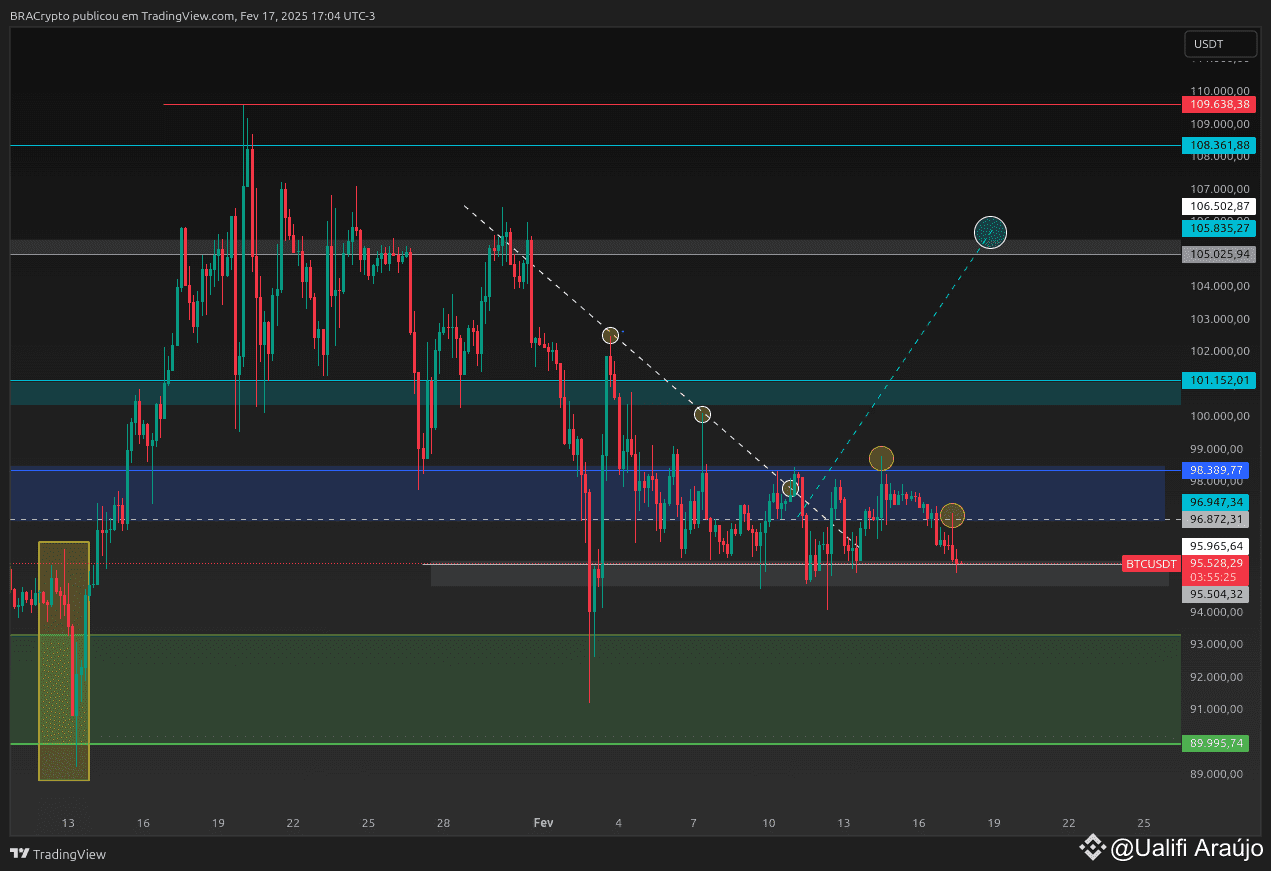
Task: Select the grey 96.872,31 price label
Action: [1217, 519]
